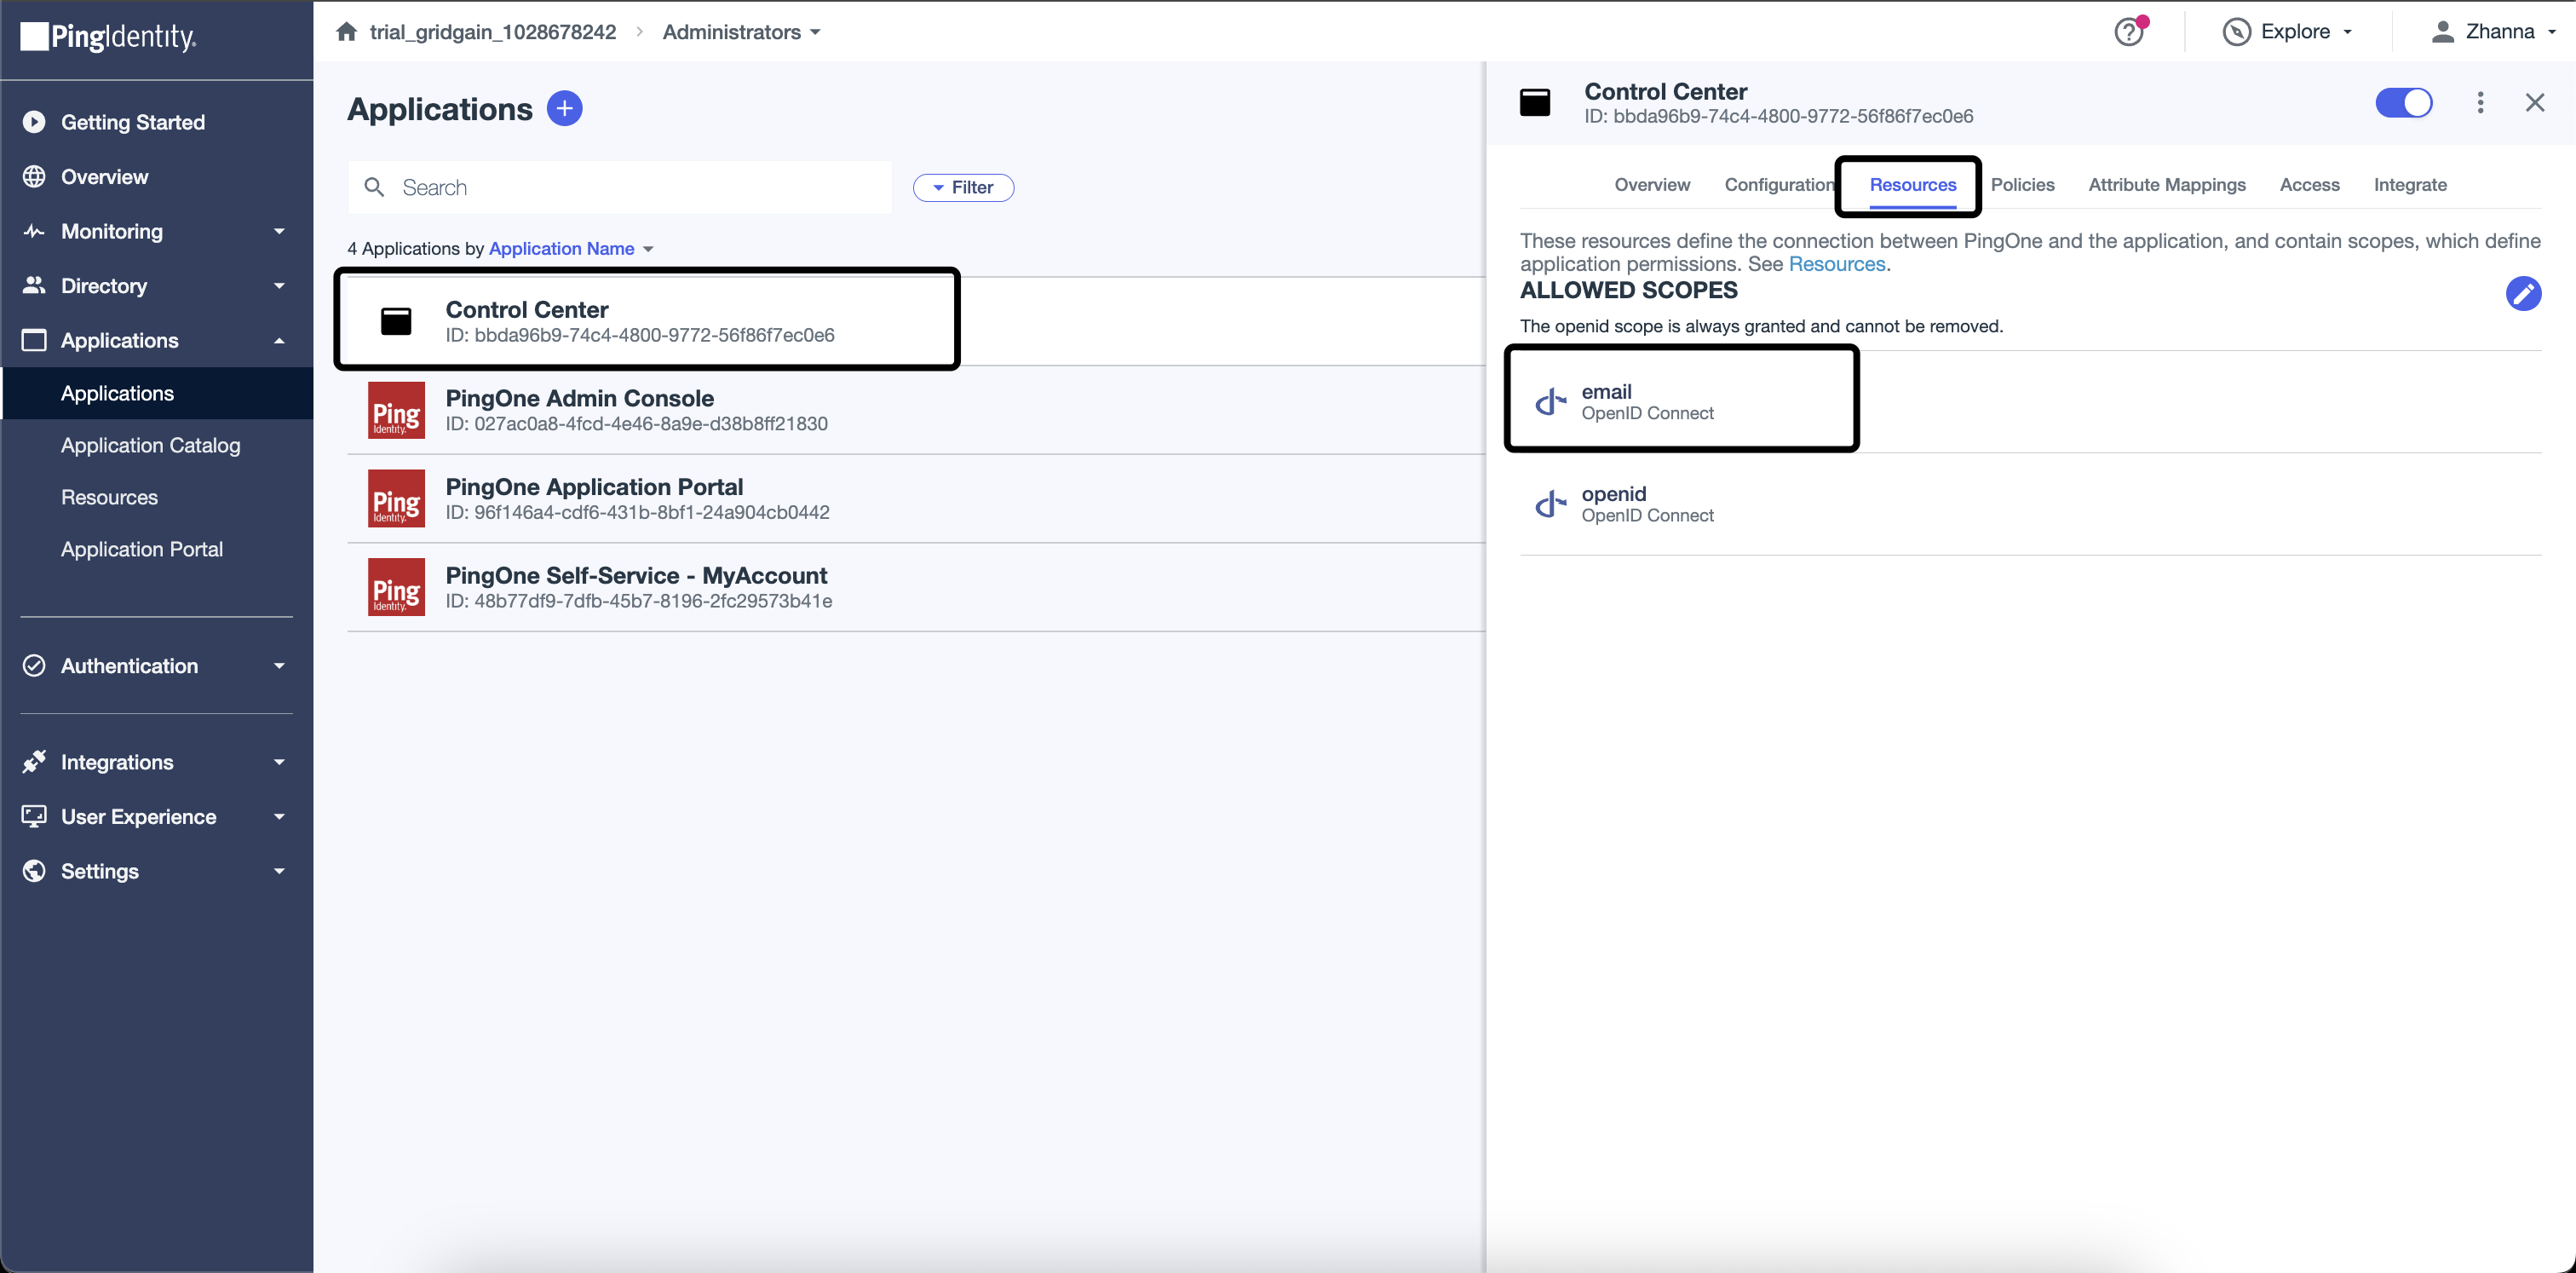The height and width of the screenshot is (1273, 2576).
Task: Select the Resources tab
Action: [1913, 185]
